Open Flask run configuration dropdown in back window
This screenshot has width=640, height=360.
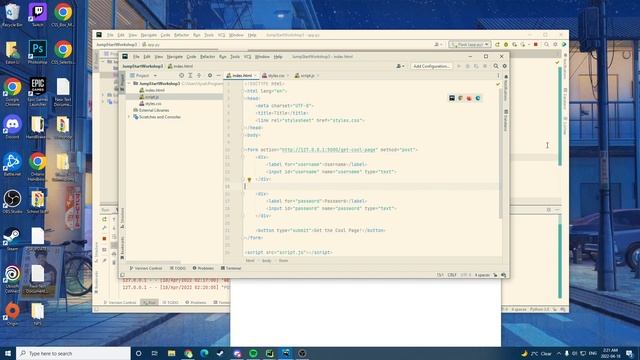469,44
